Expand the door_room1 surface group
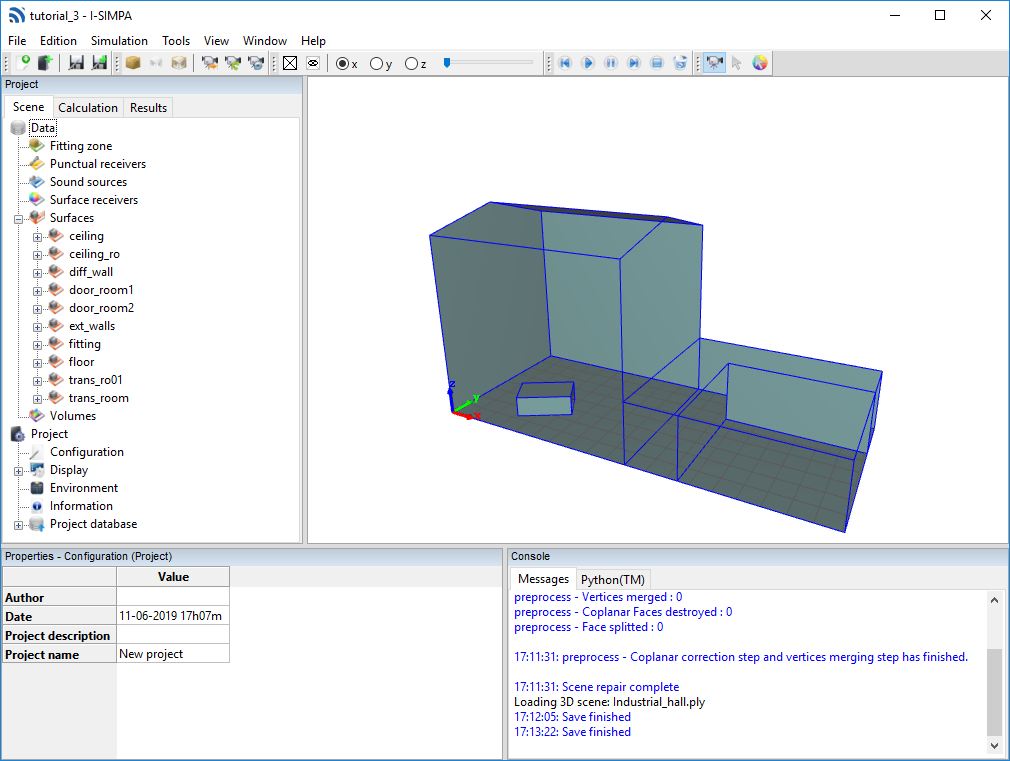Image resolution: width=1010 pixels, height=761 pixels. pos(37,291)
